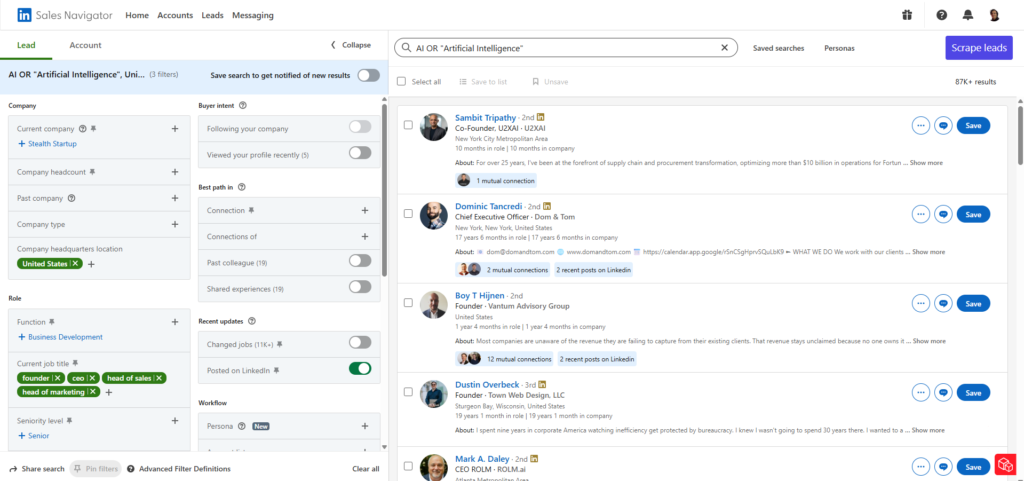The width and height of the screenshot is (1024, 481).
Task: Open more options for Dominic Tancredi
Action: 921,214
